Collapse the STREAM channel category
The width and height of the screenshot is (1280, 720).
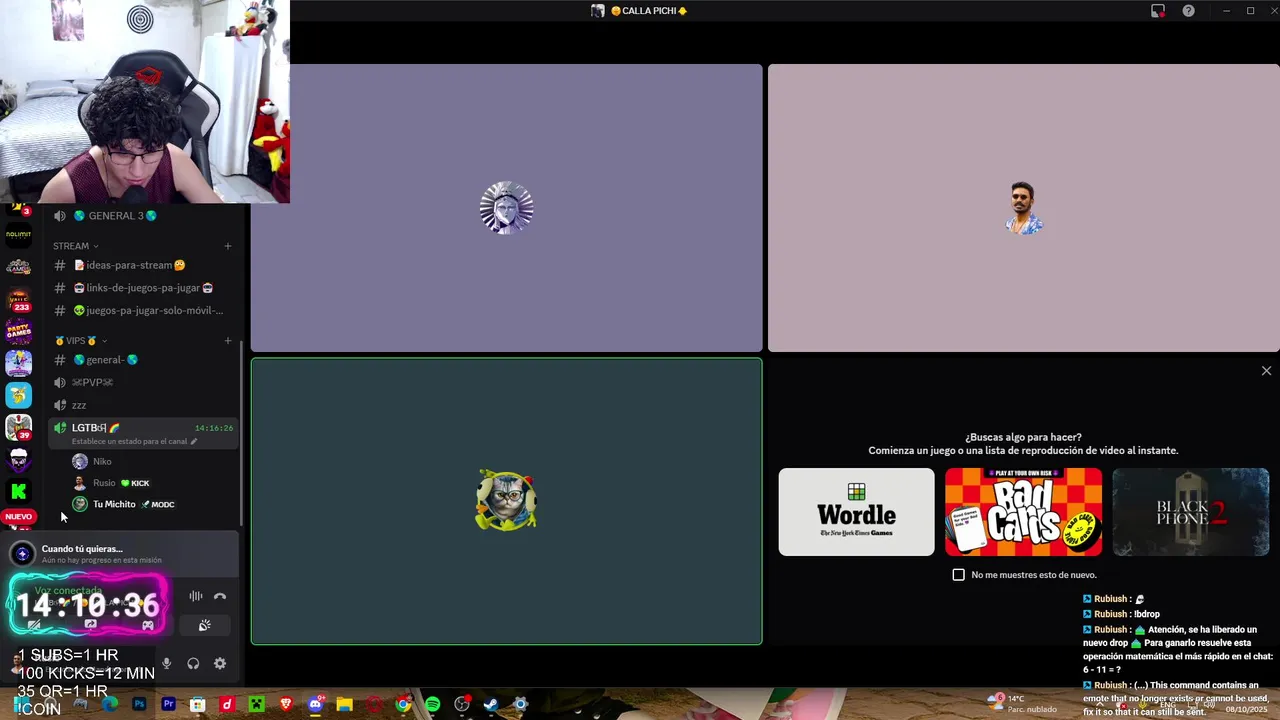coord(76,246)
